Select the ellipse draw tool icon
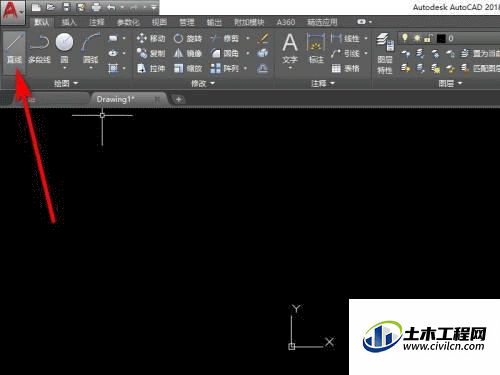 click(113, 53)
